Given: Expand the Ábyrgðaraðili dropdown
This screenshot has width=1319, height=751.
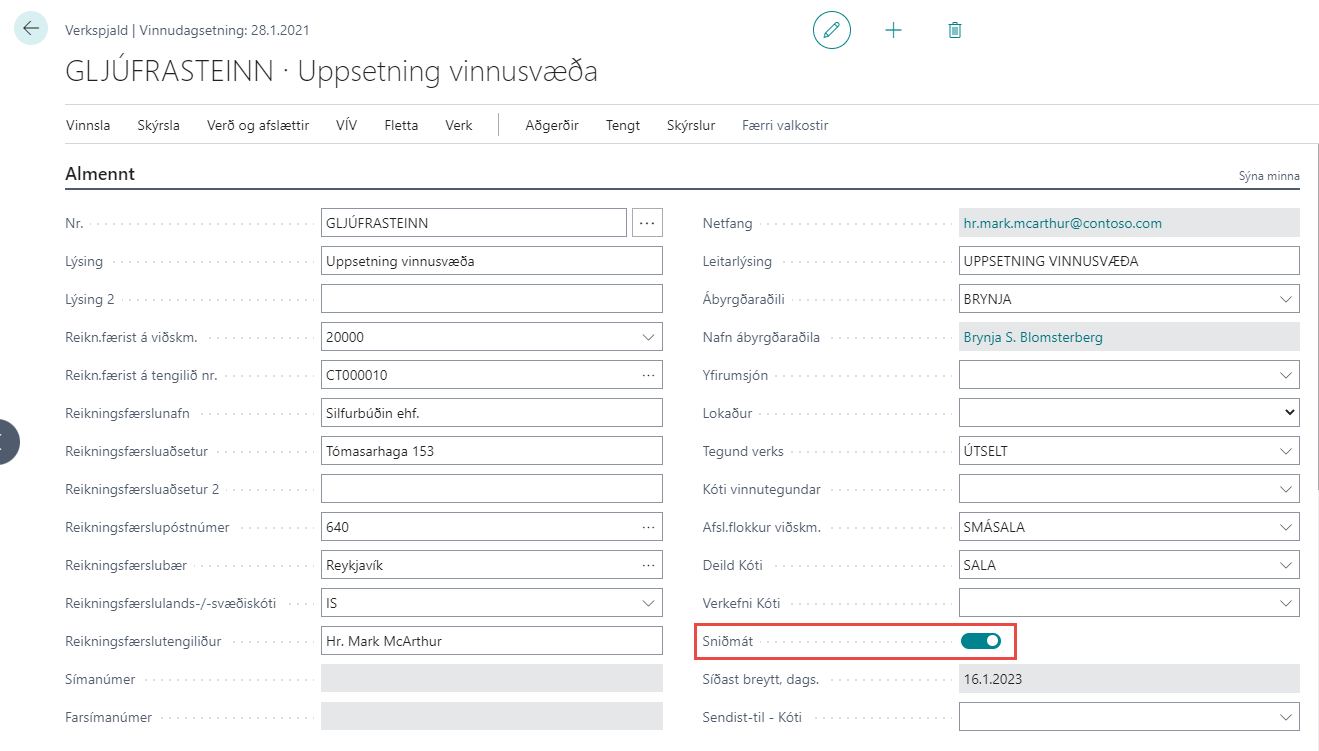Looking at the screenshot, I should [1284, 299].
